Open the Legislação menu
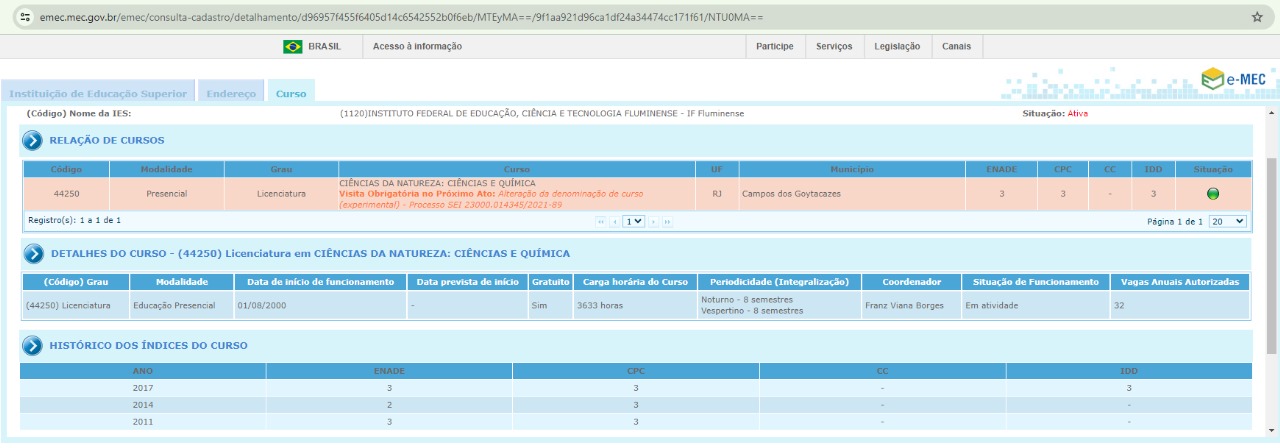 (897, 46)
